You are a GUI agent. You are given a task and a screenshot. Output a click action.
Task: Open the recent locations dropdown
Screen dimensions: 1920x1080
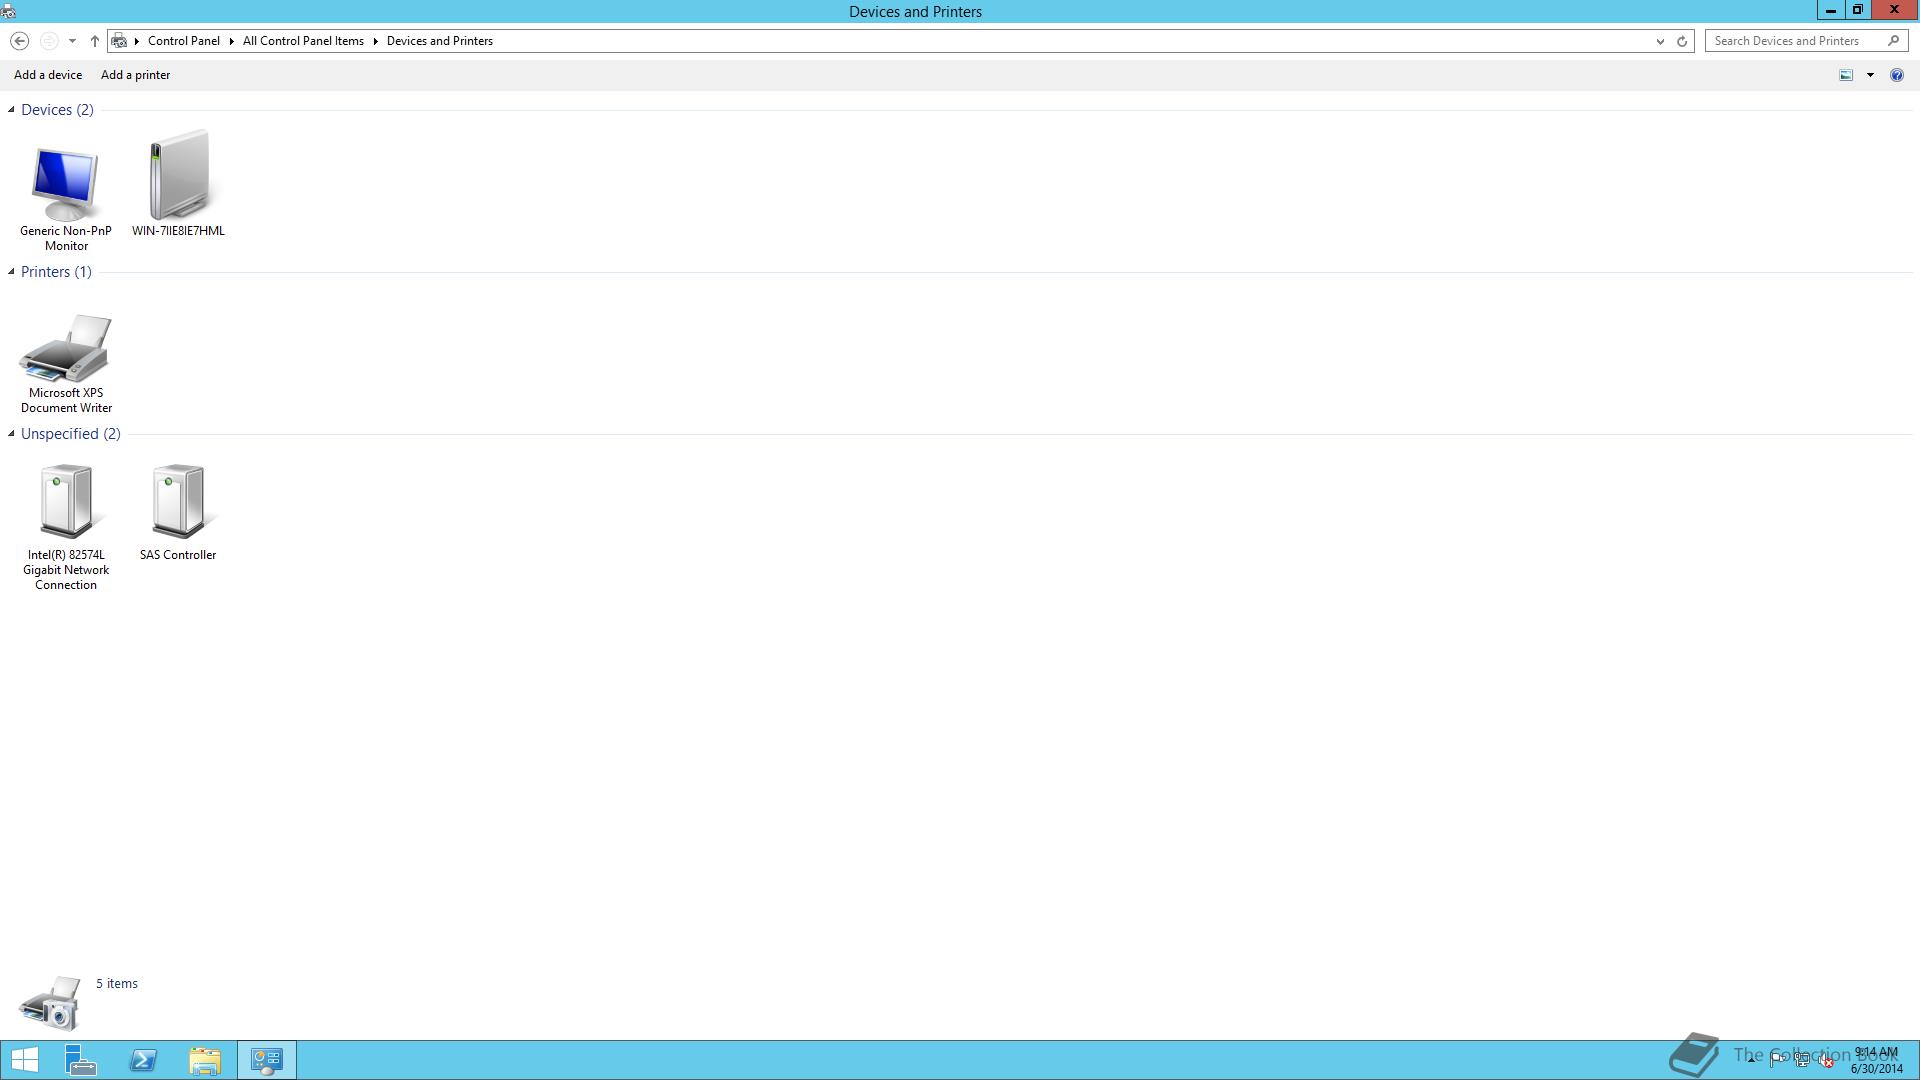tap(72, 41)
